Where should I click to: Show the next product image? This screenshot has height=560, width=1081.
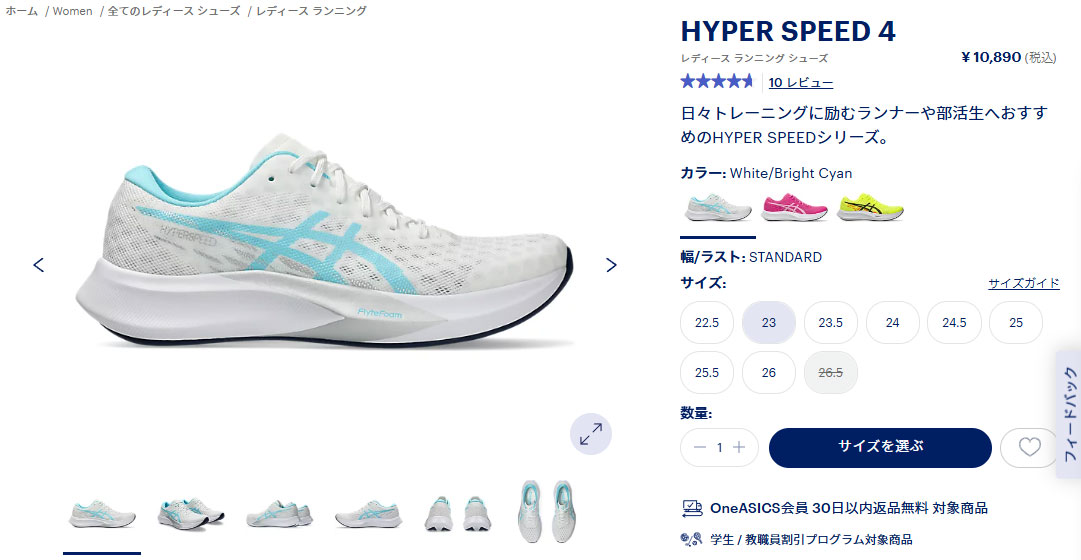coord(611,265)
